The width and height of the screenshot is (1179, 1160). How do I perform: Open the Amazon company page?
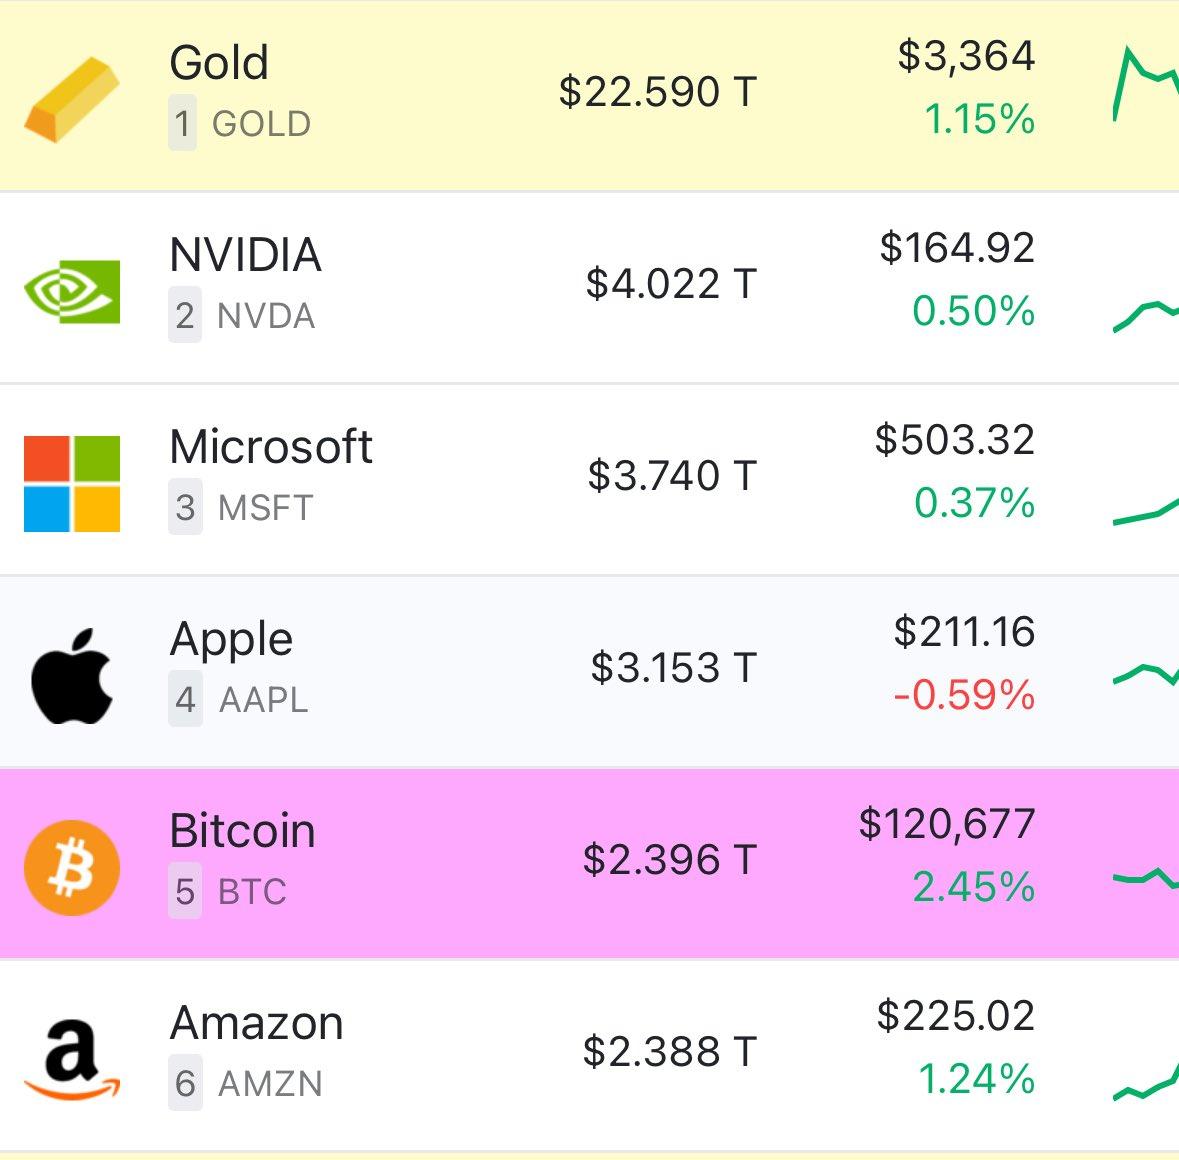pos(256,1023)
